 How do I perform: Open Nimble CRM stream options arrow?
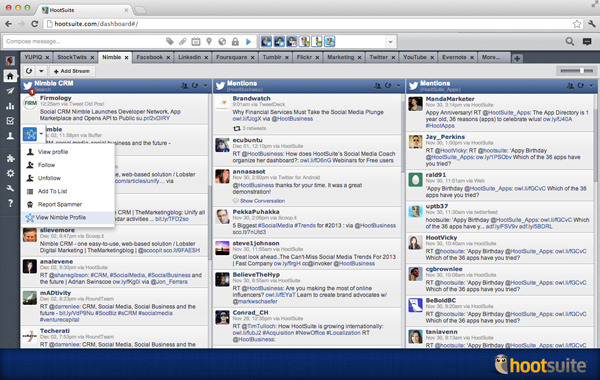coord(205,85)
